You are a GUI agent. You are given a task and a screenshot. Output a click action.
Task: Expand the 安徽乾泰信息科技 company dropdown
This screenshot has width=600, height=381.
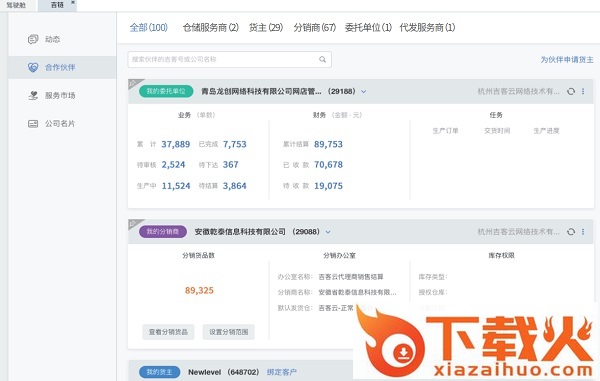[x=328, y=232]
